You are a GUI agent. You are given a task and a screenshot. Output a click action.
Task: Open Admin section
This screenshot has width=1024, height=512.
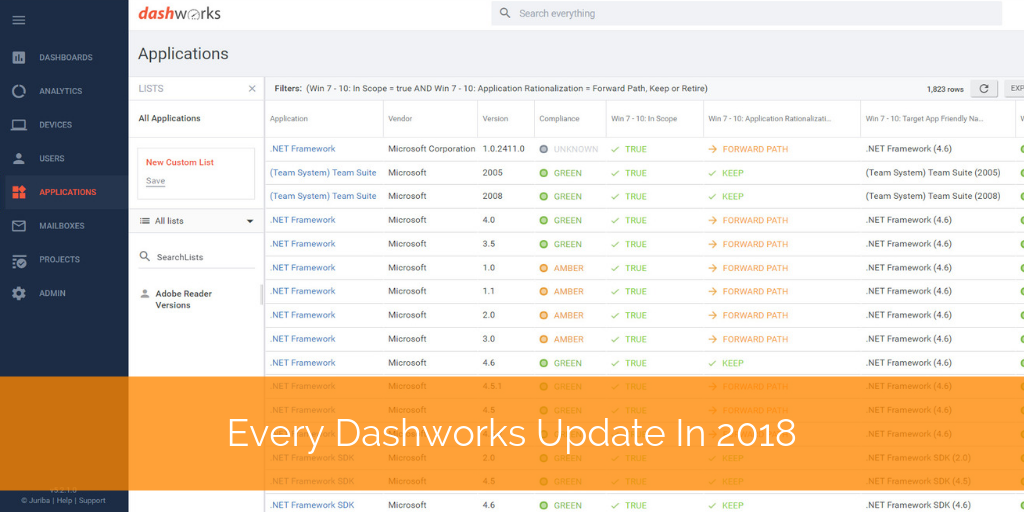point(52,293)
